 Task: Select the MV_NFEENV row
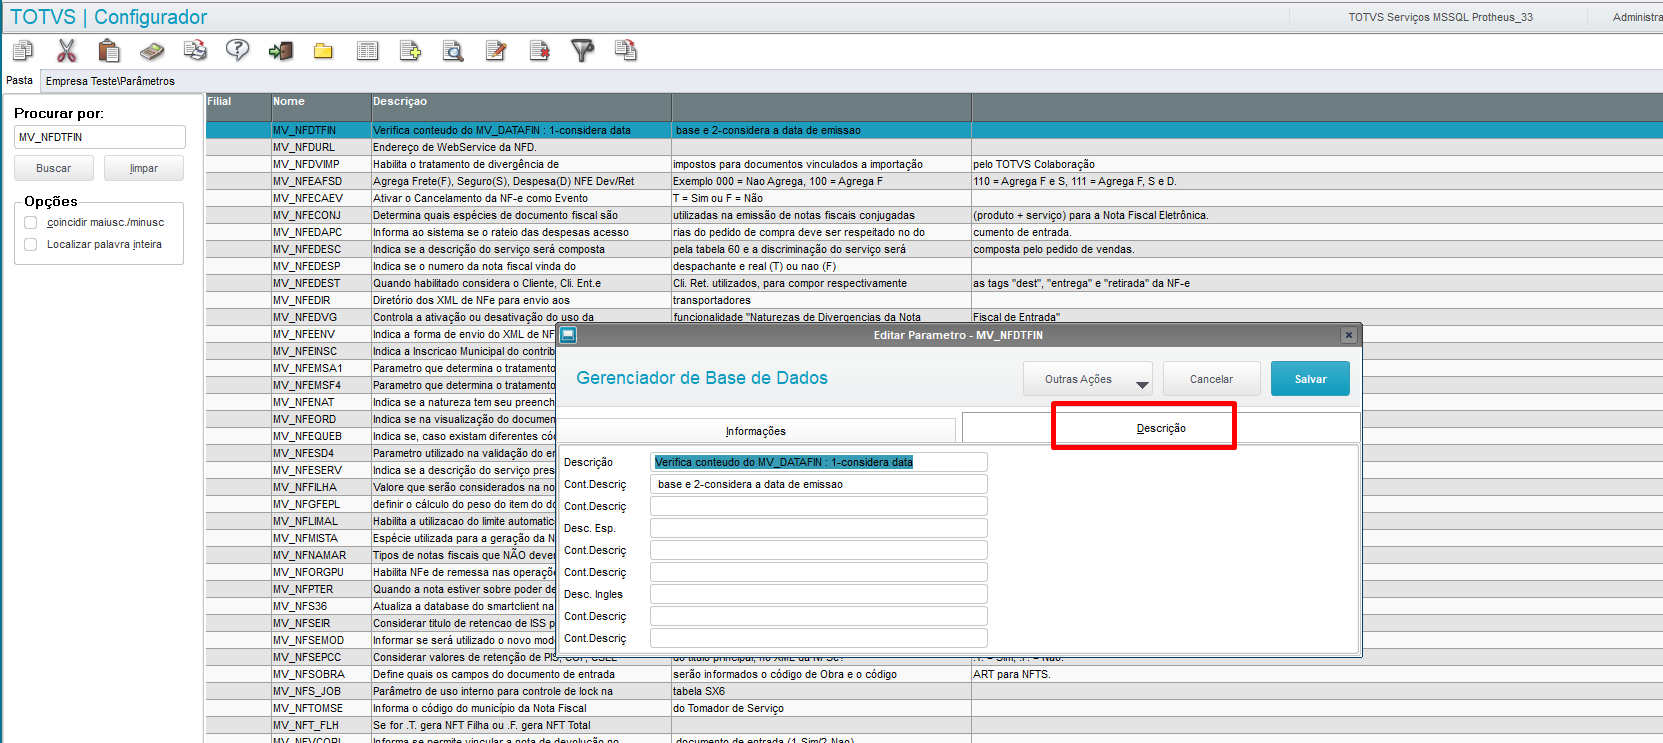[x=380, y=334]
